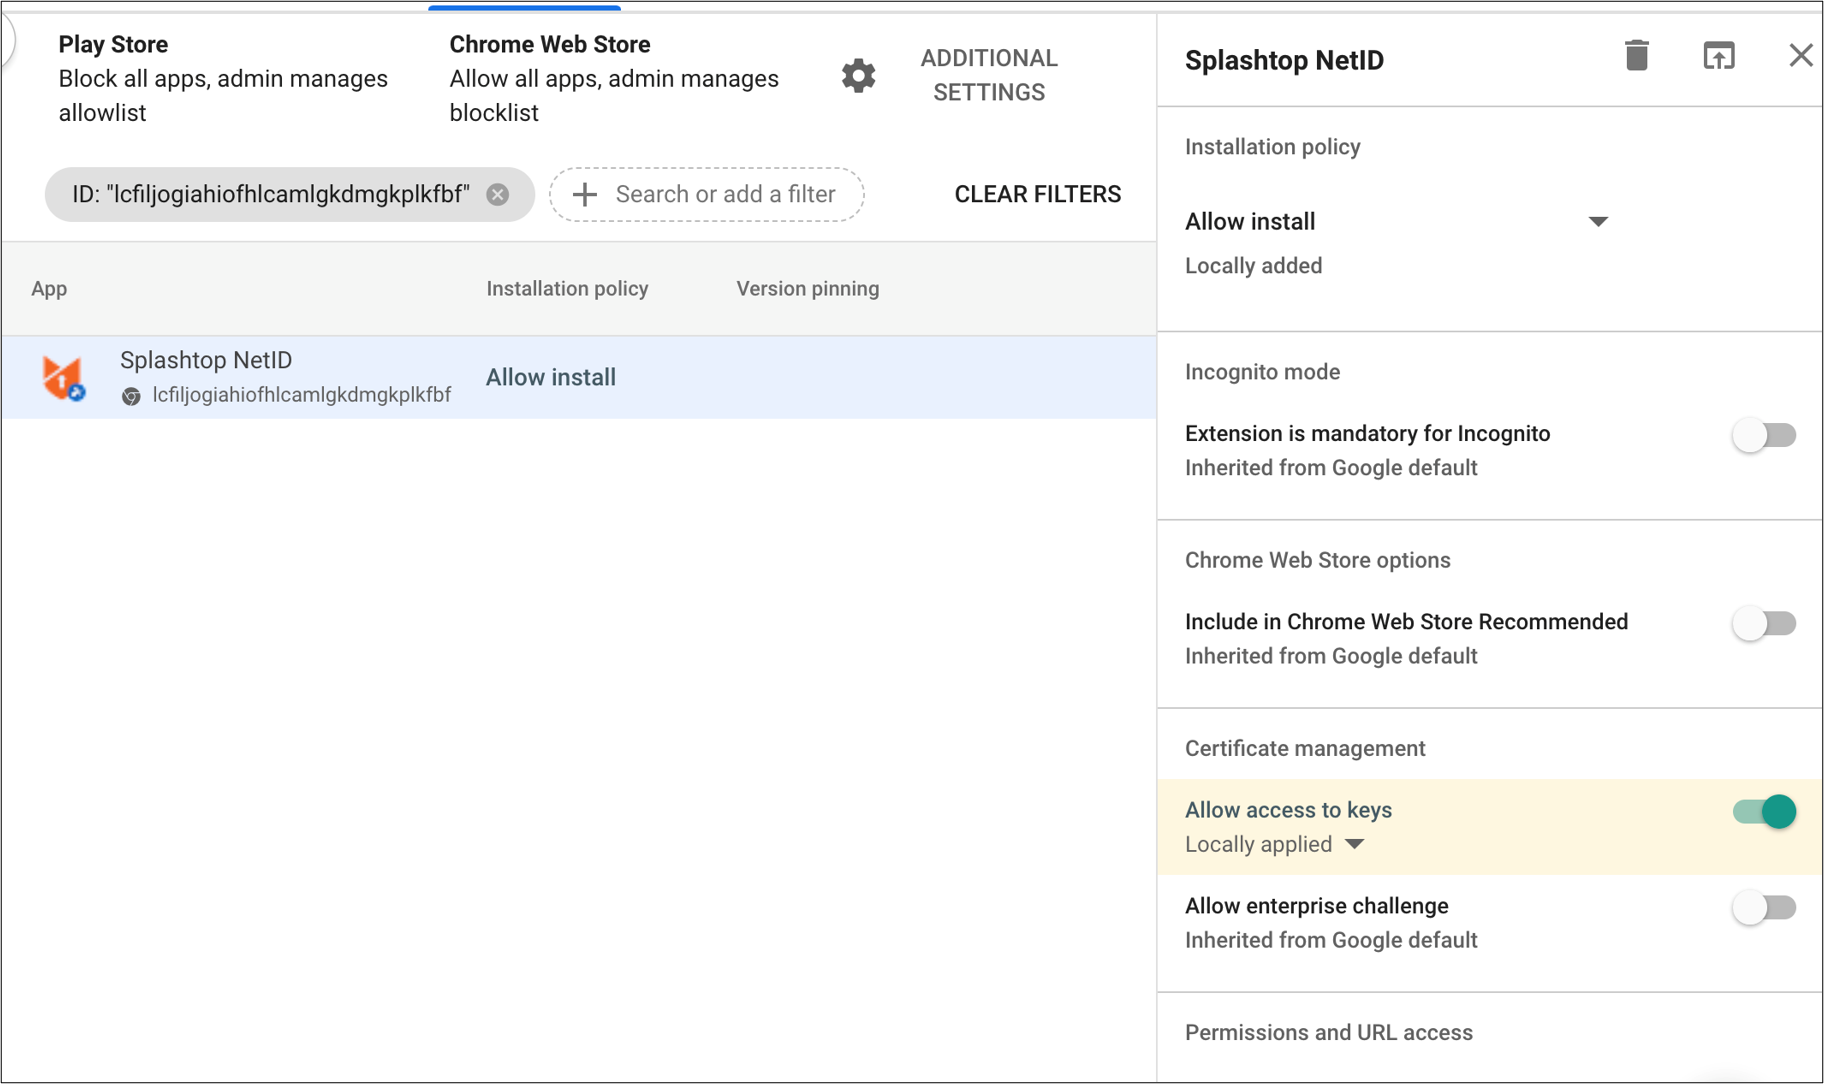Click the Splashtop NetID app icon
1824x1084 pixels.
click(x=63, y=378)
